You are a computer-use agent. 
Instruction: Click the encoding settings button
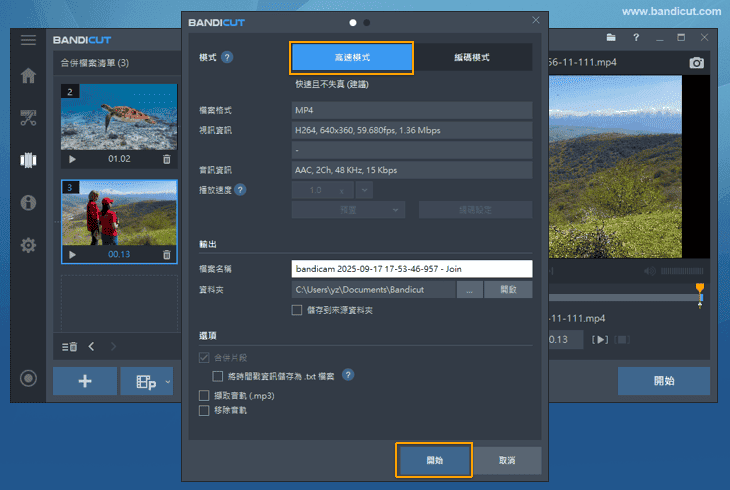475,210
